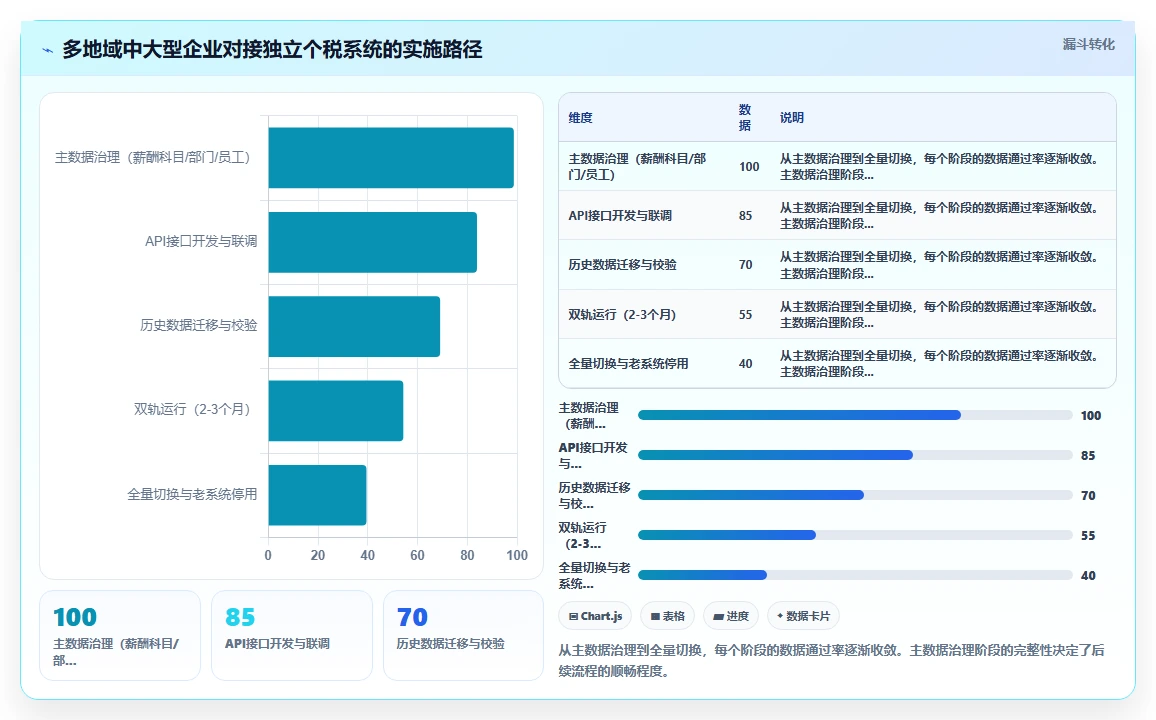The image size is (1156, 720).
Task: Click the x-axis tick label 60
Action: [x=417, y=556]
